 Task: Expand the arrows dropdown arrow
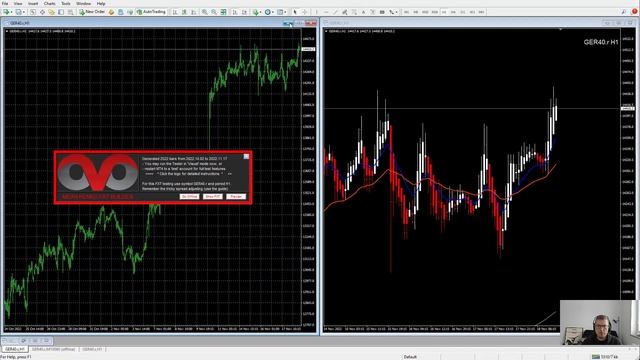(396, 12)
